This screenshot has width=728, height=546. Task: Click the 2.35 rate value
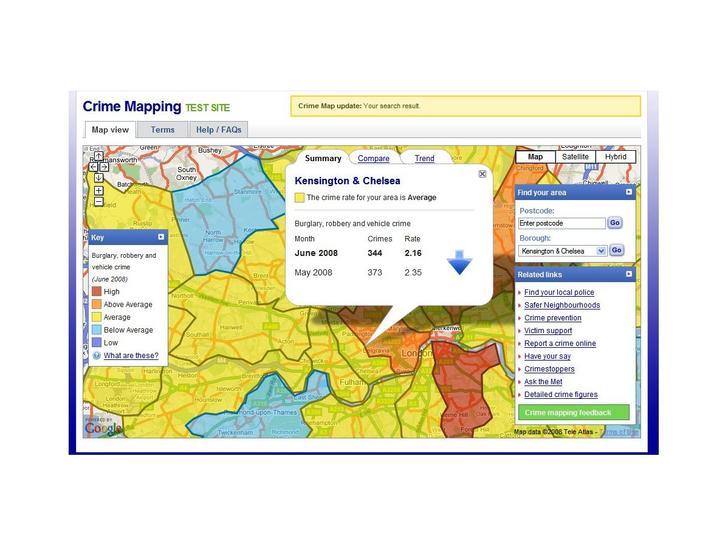pos(413,273)
